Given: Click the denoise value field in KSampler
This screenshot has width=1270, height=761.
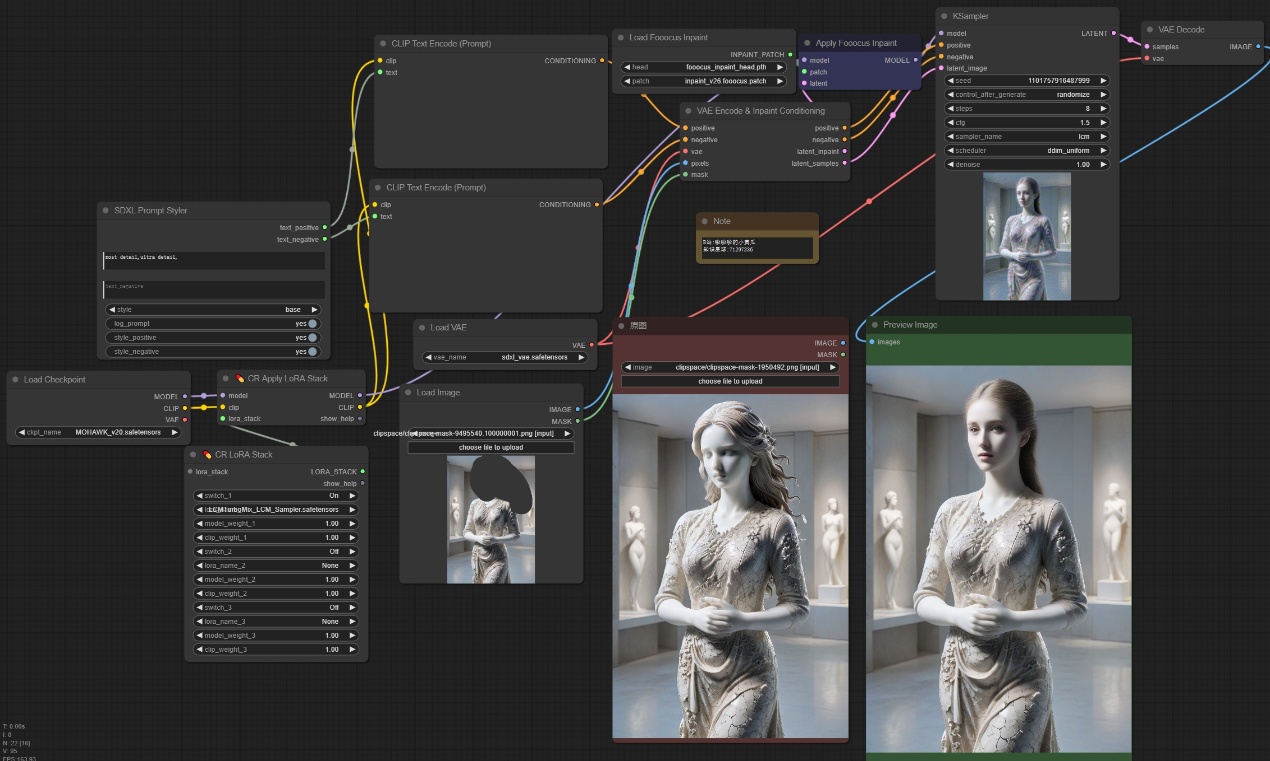Looking at the screenshot, I should [x=1026, y=164].
